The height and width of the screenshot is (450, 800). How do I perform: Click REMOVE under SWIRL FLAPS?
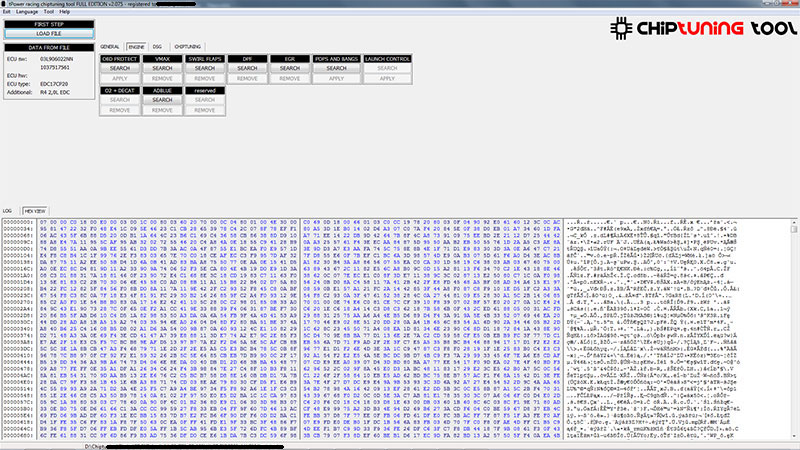click(205, 79)
